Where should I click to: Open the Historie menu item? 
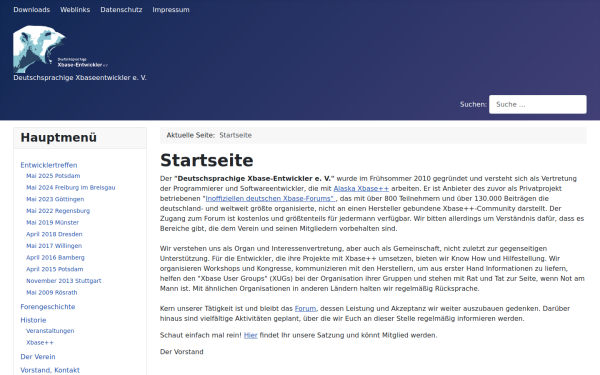click(33, 320)
